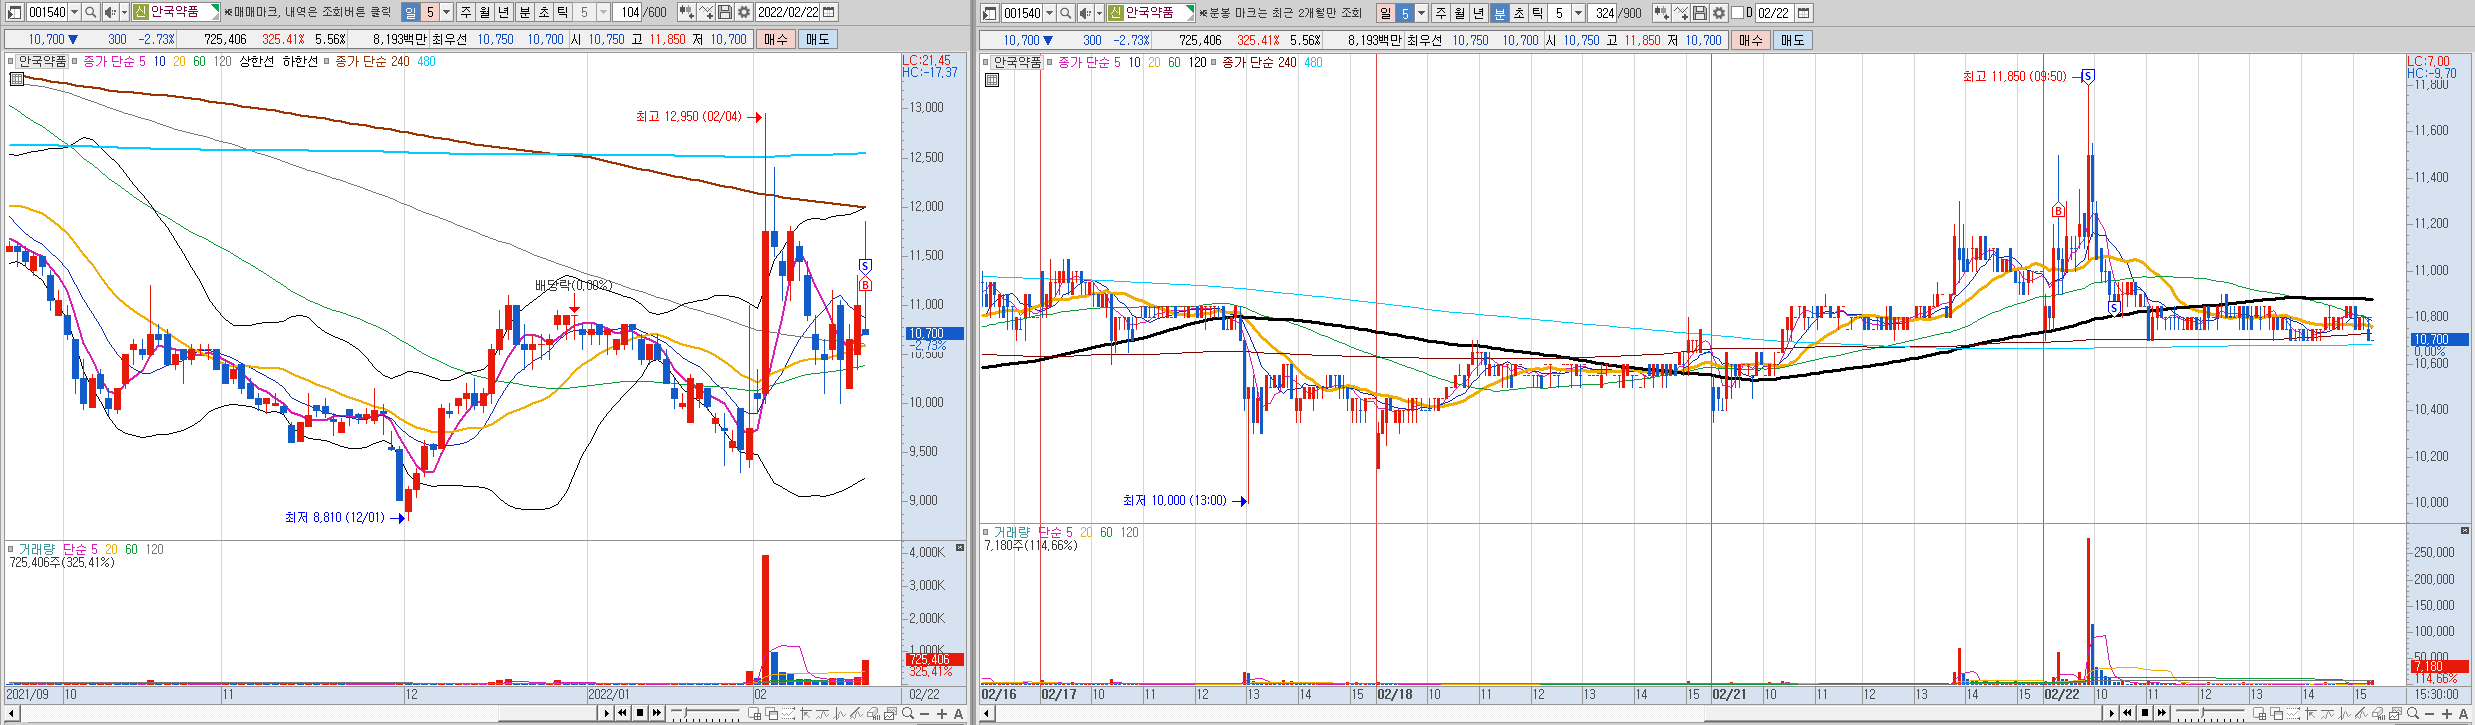
Task: Switch right chart to yearly (년) period
Action: 1479,13
